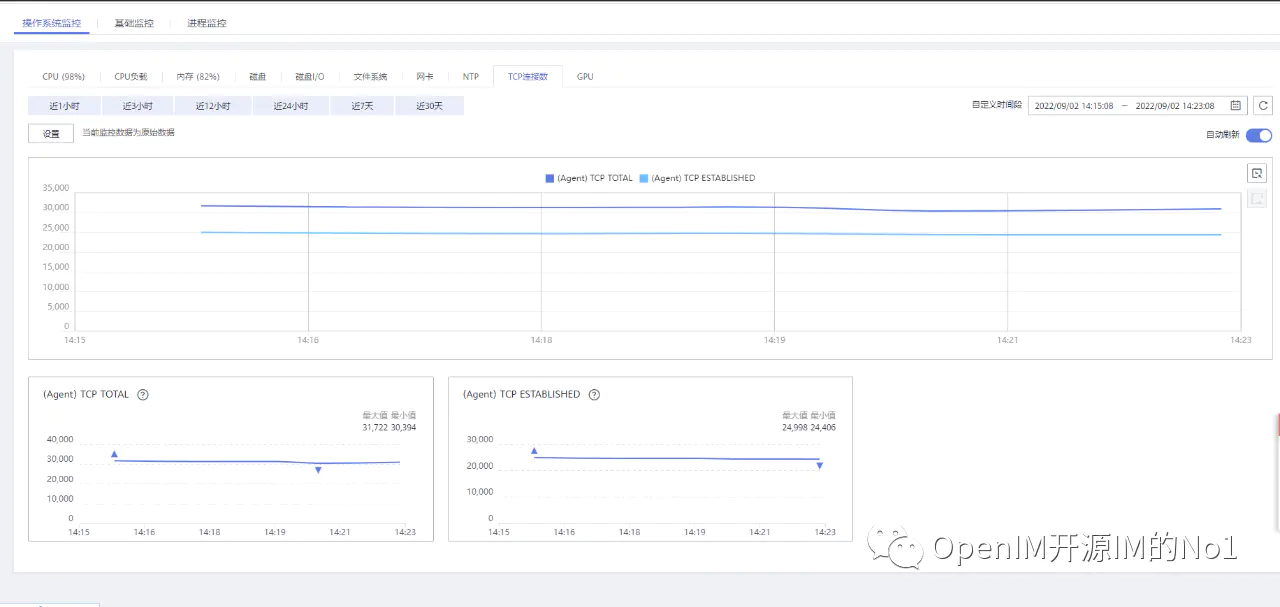
Task: Click the refresh icon beside date range
Action: pyautogui.click(x=1263, y=105)
